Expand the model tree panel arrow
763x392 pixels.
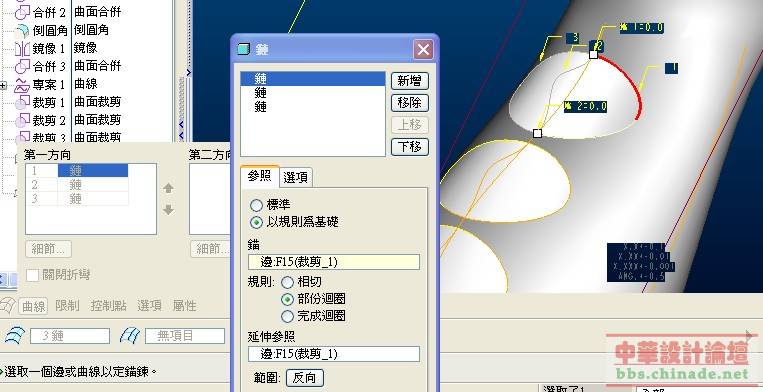(188, 72)
